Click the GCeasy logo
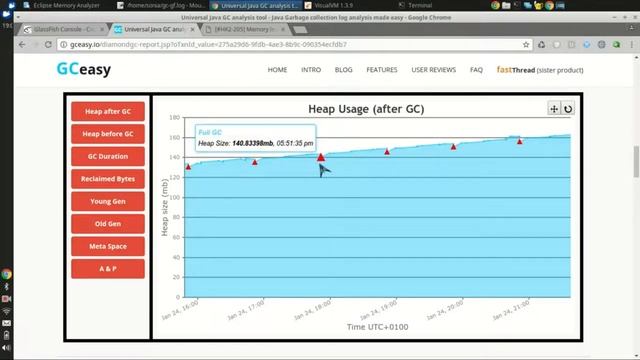 [x=84, y=69]
